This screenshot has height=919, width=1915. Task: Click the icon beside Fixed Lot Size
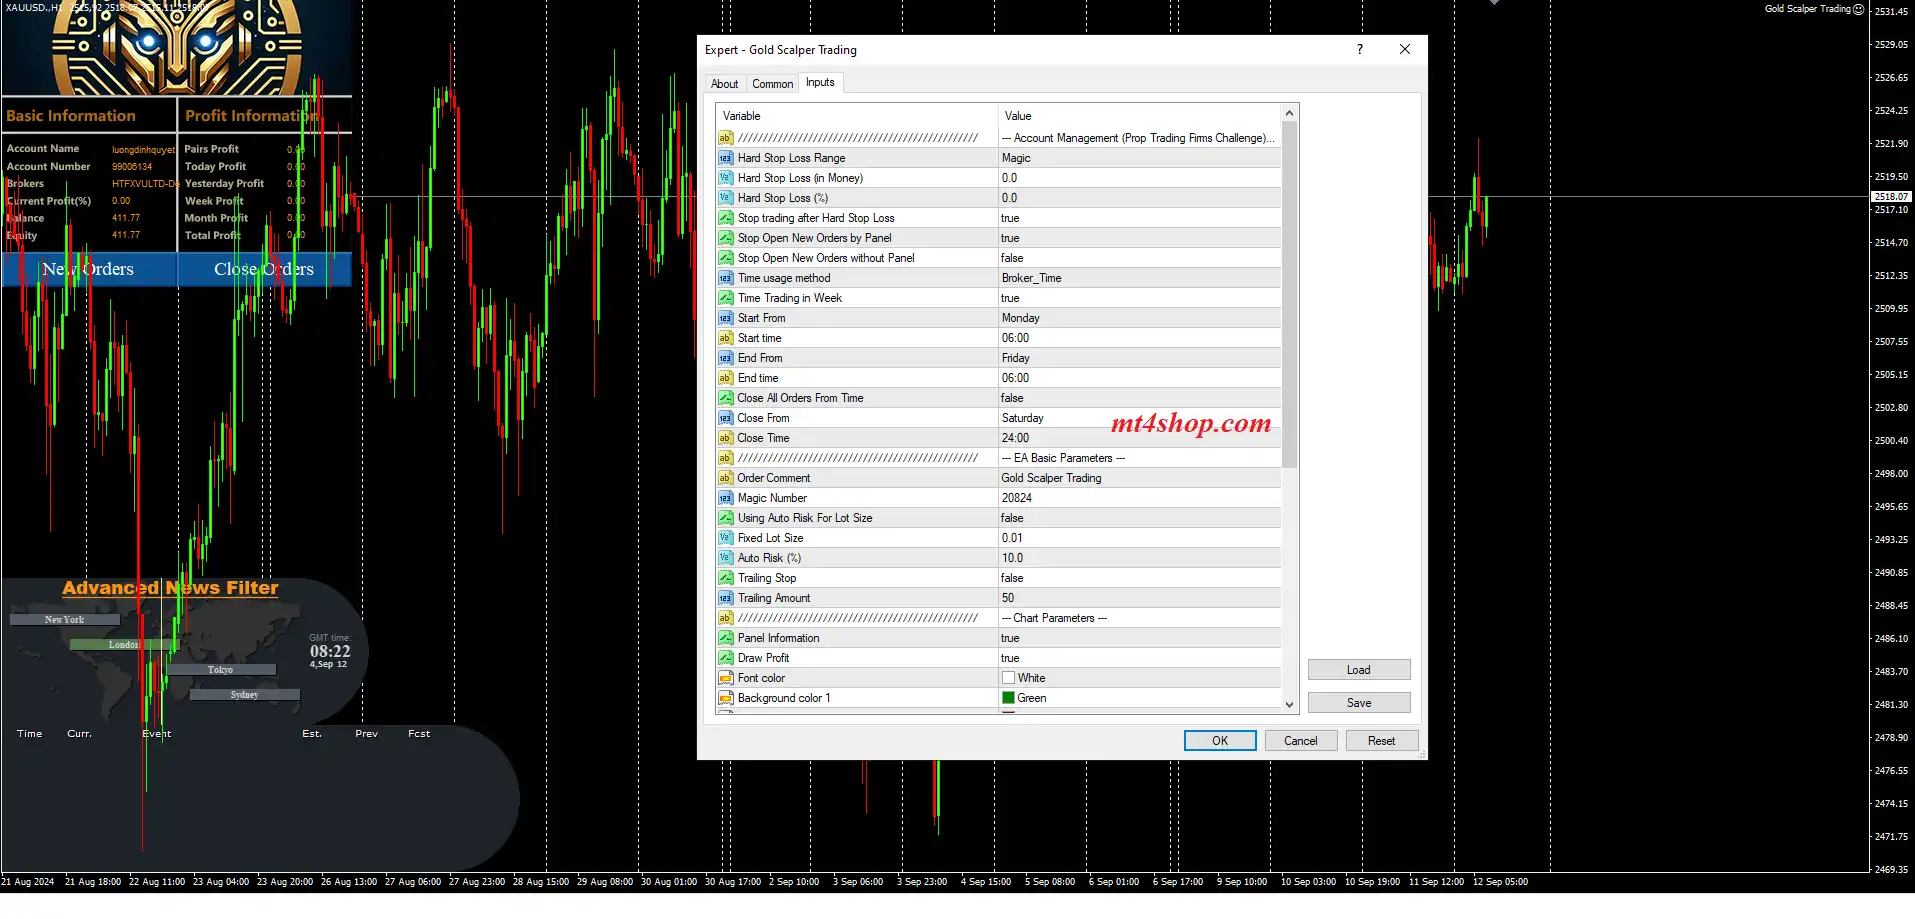[726, 538]
